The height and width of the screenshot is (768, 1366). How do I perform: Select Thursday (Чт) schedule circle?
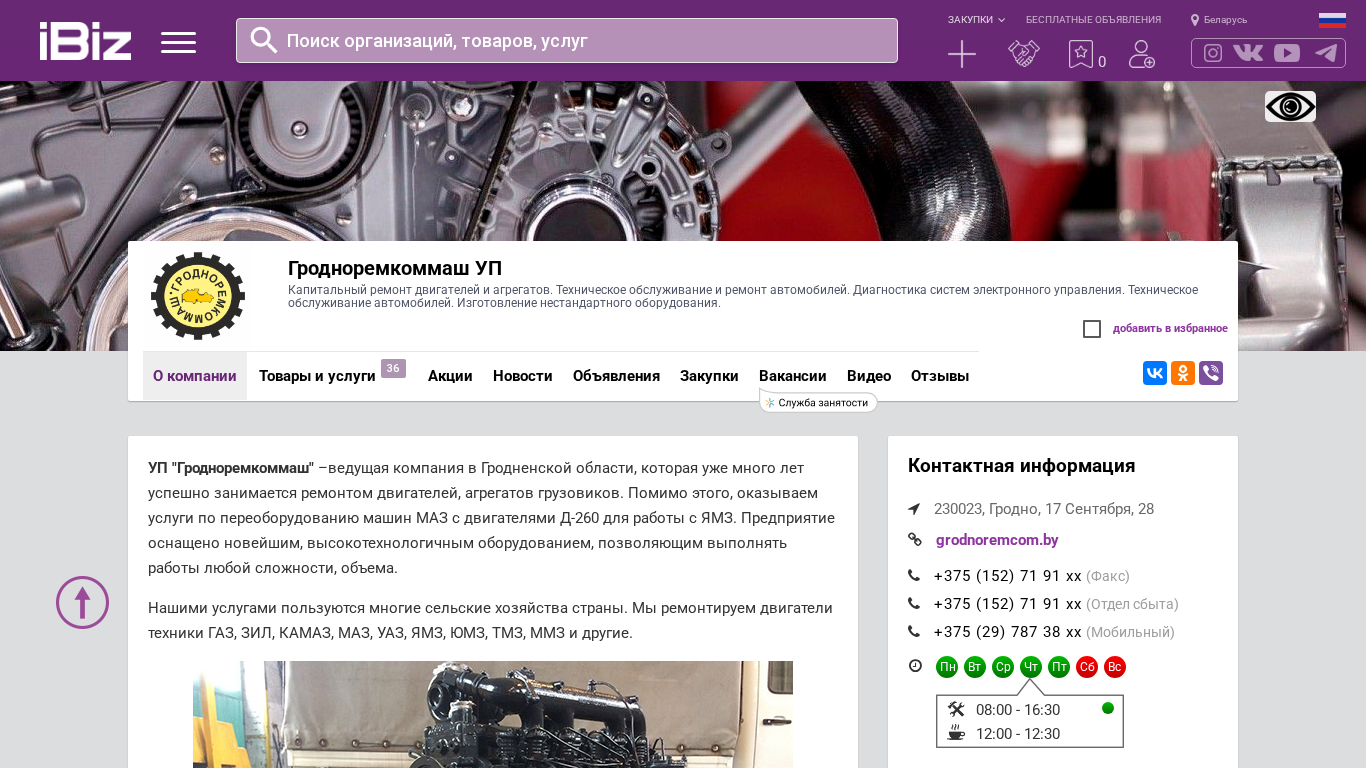point(1031,667)
